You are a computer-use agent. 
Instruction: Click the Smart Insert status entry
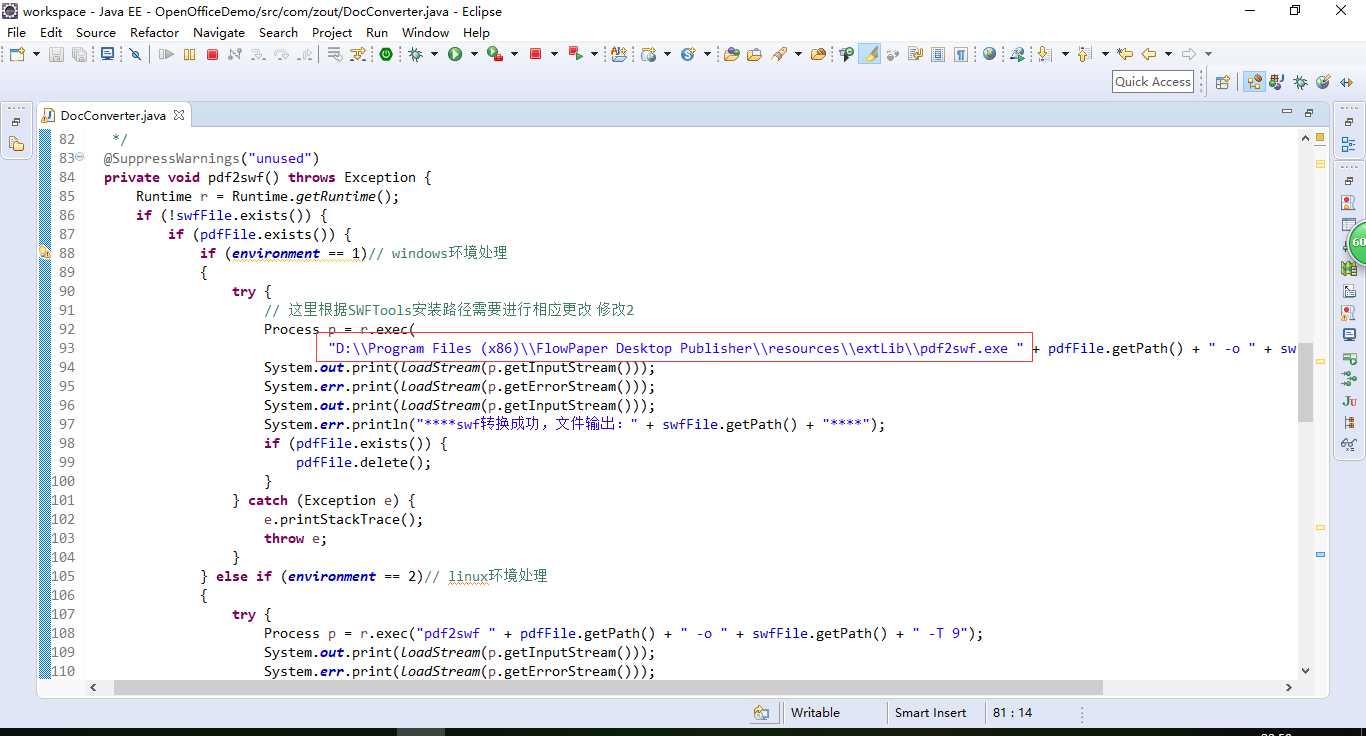pos(930,713)
